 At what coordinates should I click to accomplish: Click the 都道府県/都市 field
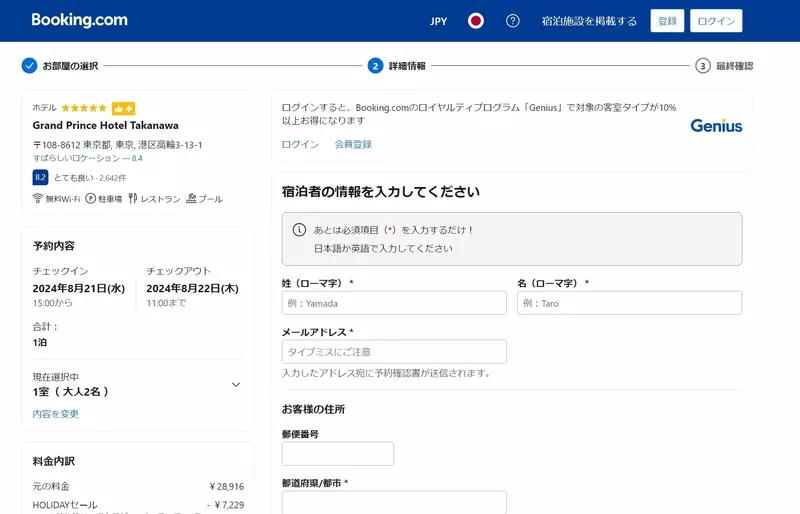point(394,502)
